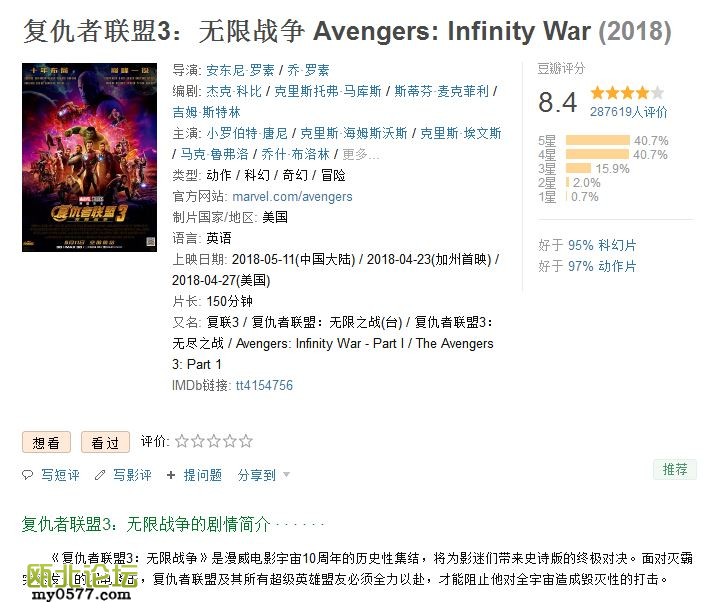The height and width of the screenshot is (608, 721).
Task: Mark movie as 看过 (watched)
Action: tap(105, 442)
